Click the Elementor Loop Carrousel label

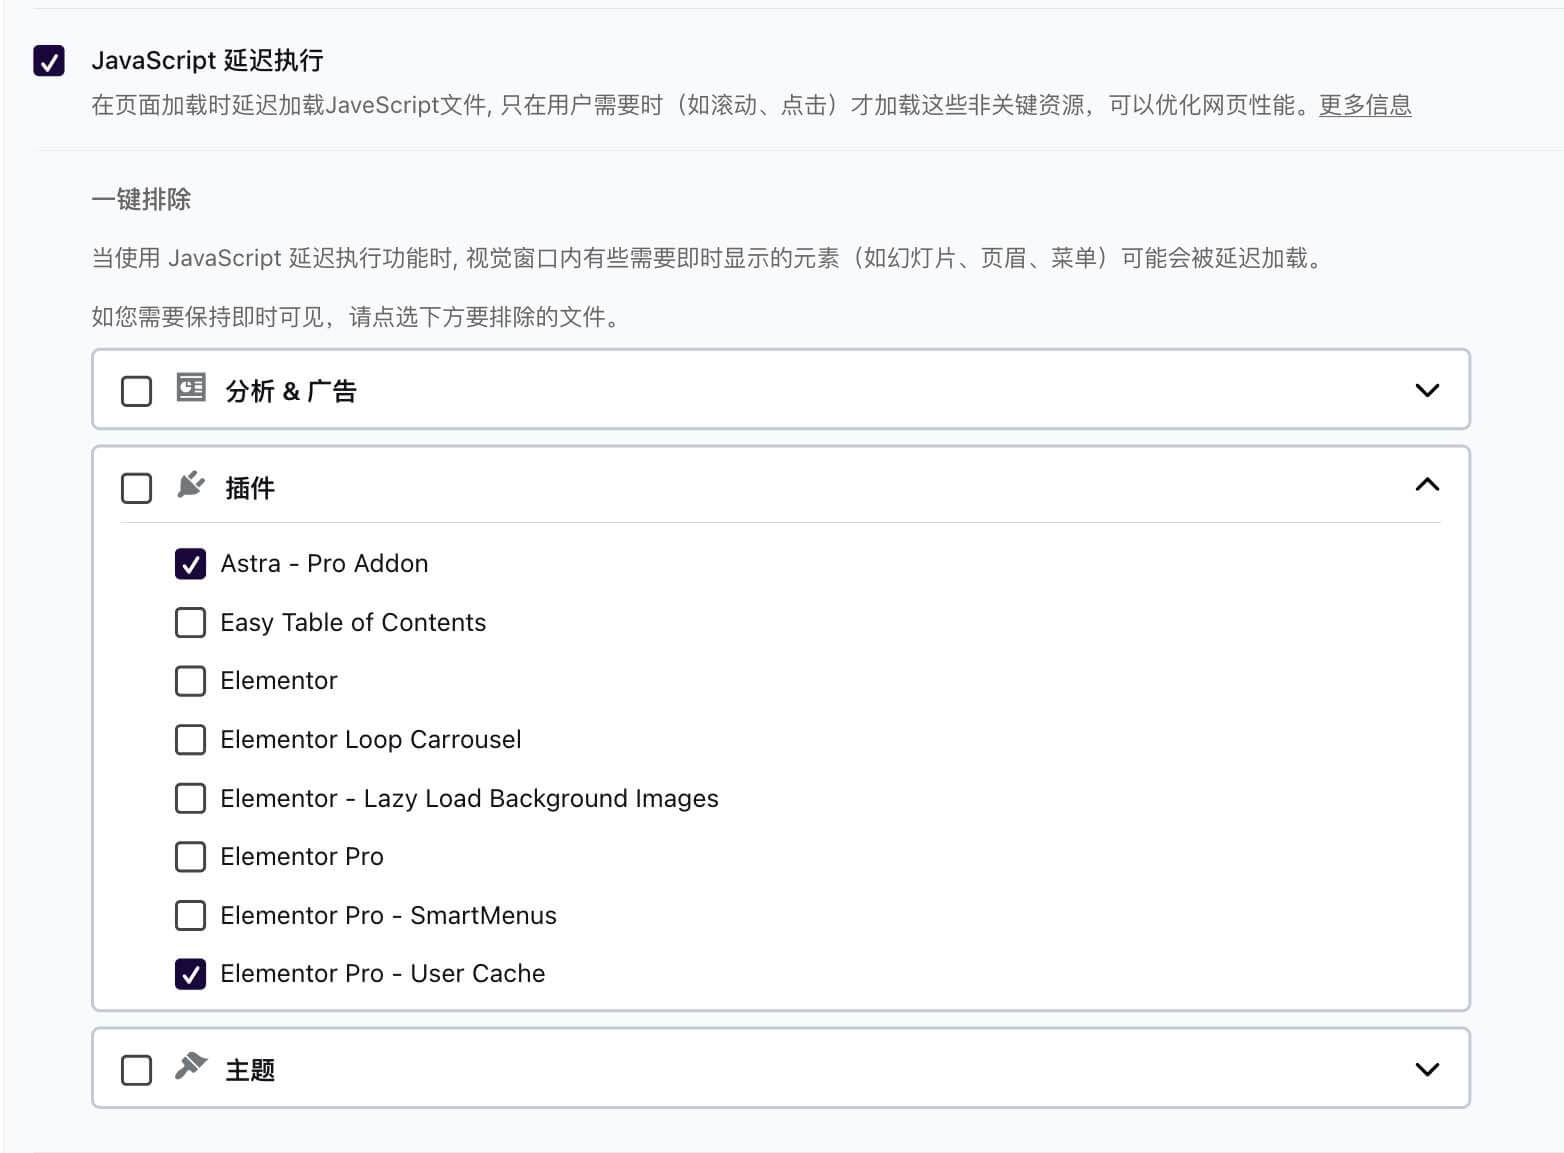pyautogui.click(x=371, y=739)
